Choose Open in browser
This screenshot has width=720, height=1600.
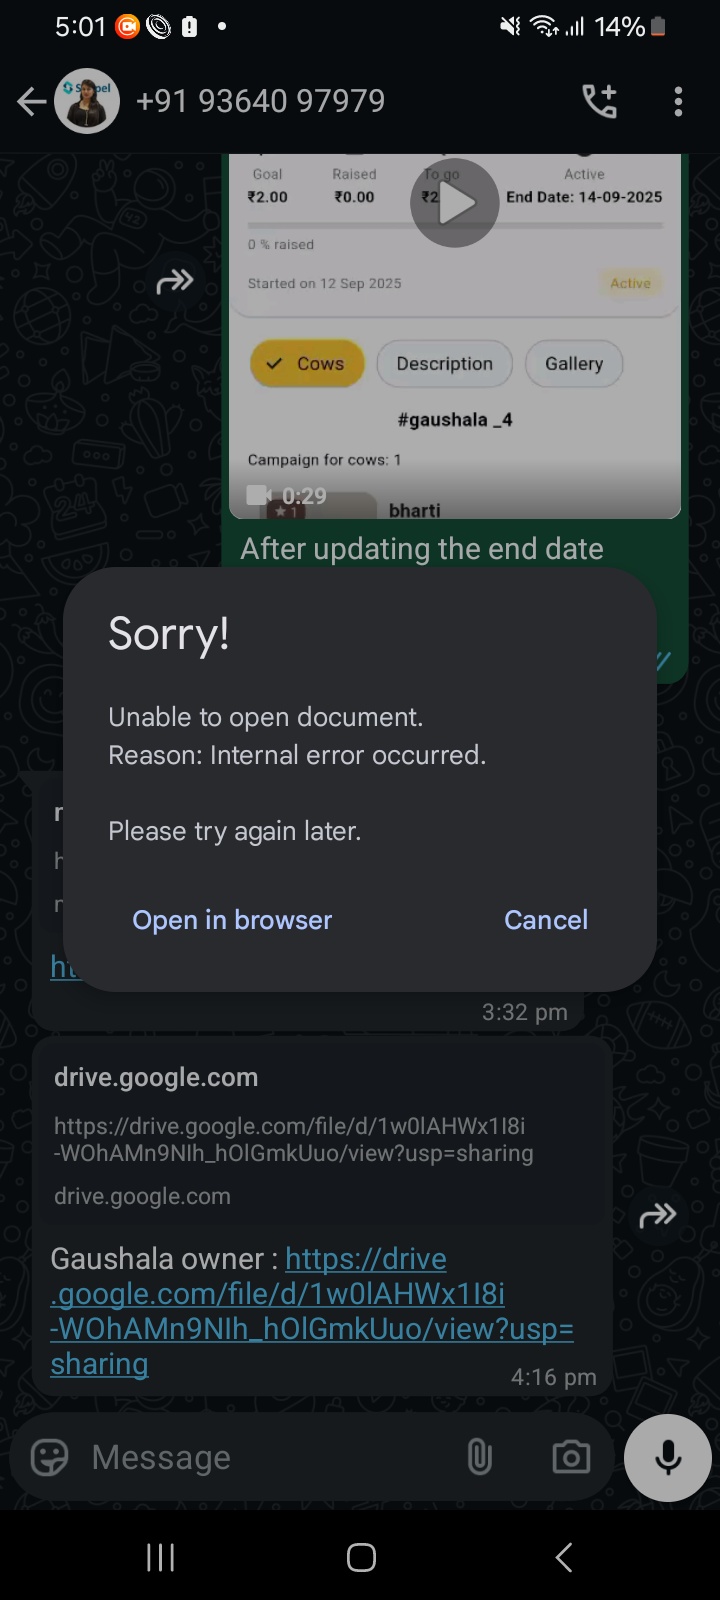click(232, 920)
